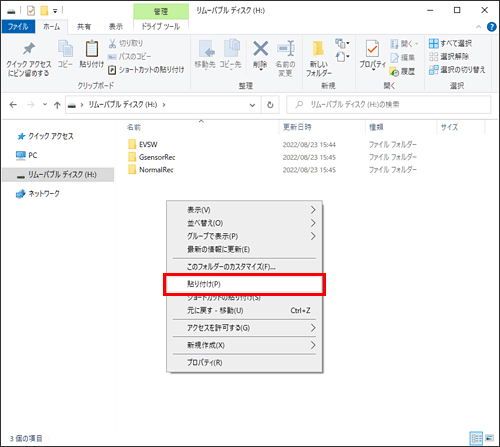Viewport: 500px width, 447px height.
Task: Click Select All in the ribbon
Action: pos(451,43)
